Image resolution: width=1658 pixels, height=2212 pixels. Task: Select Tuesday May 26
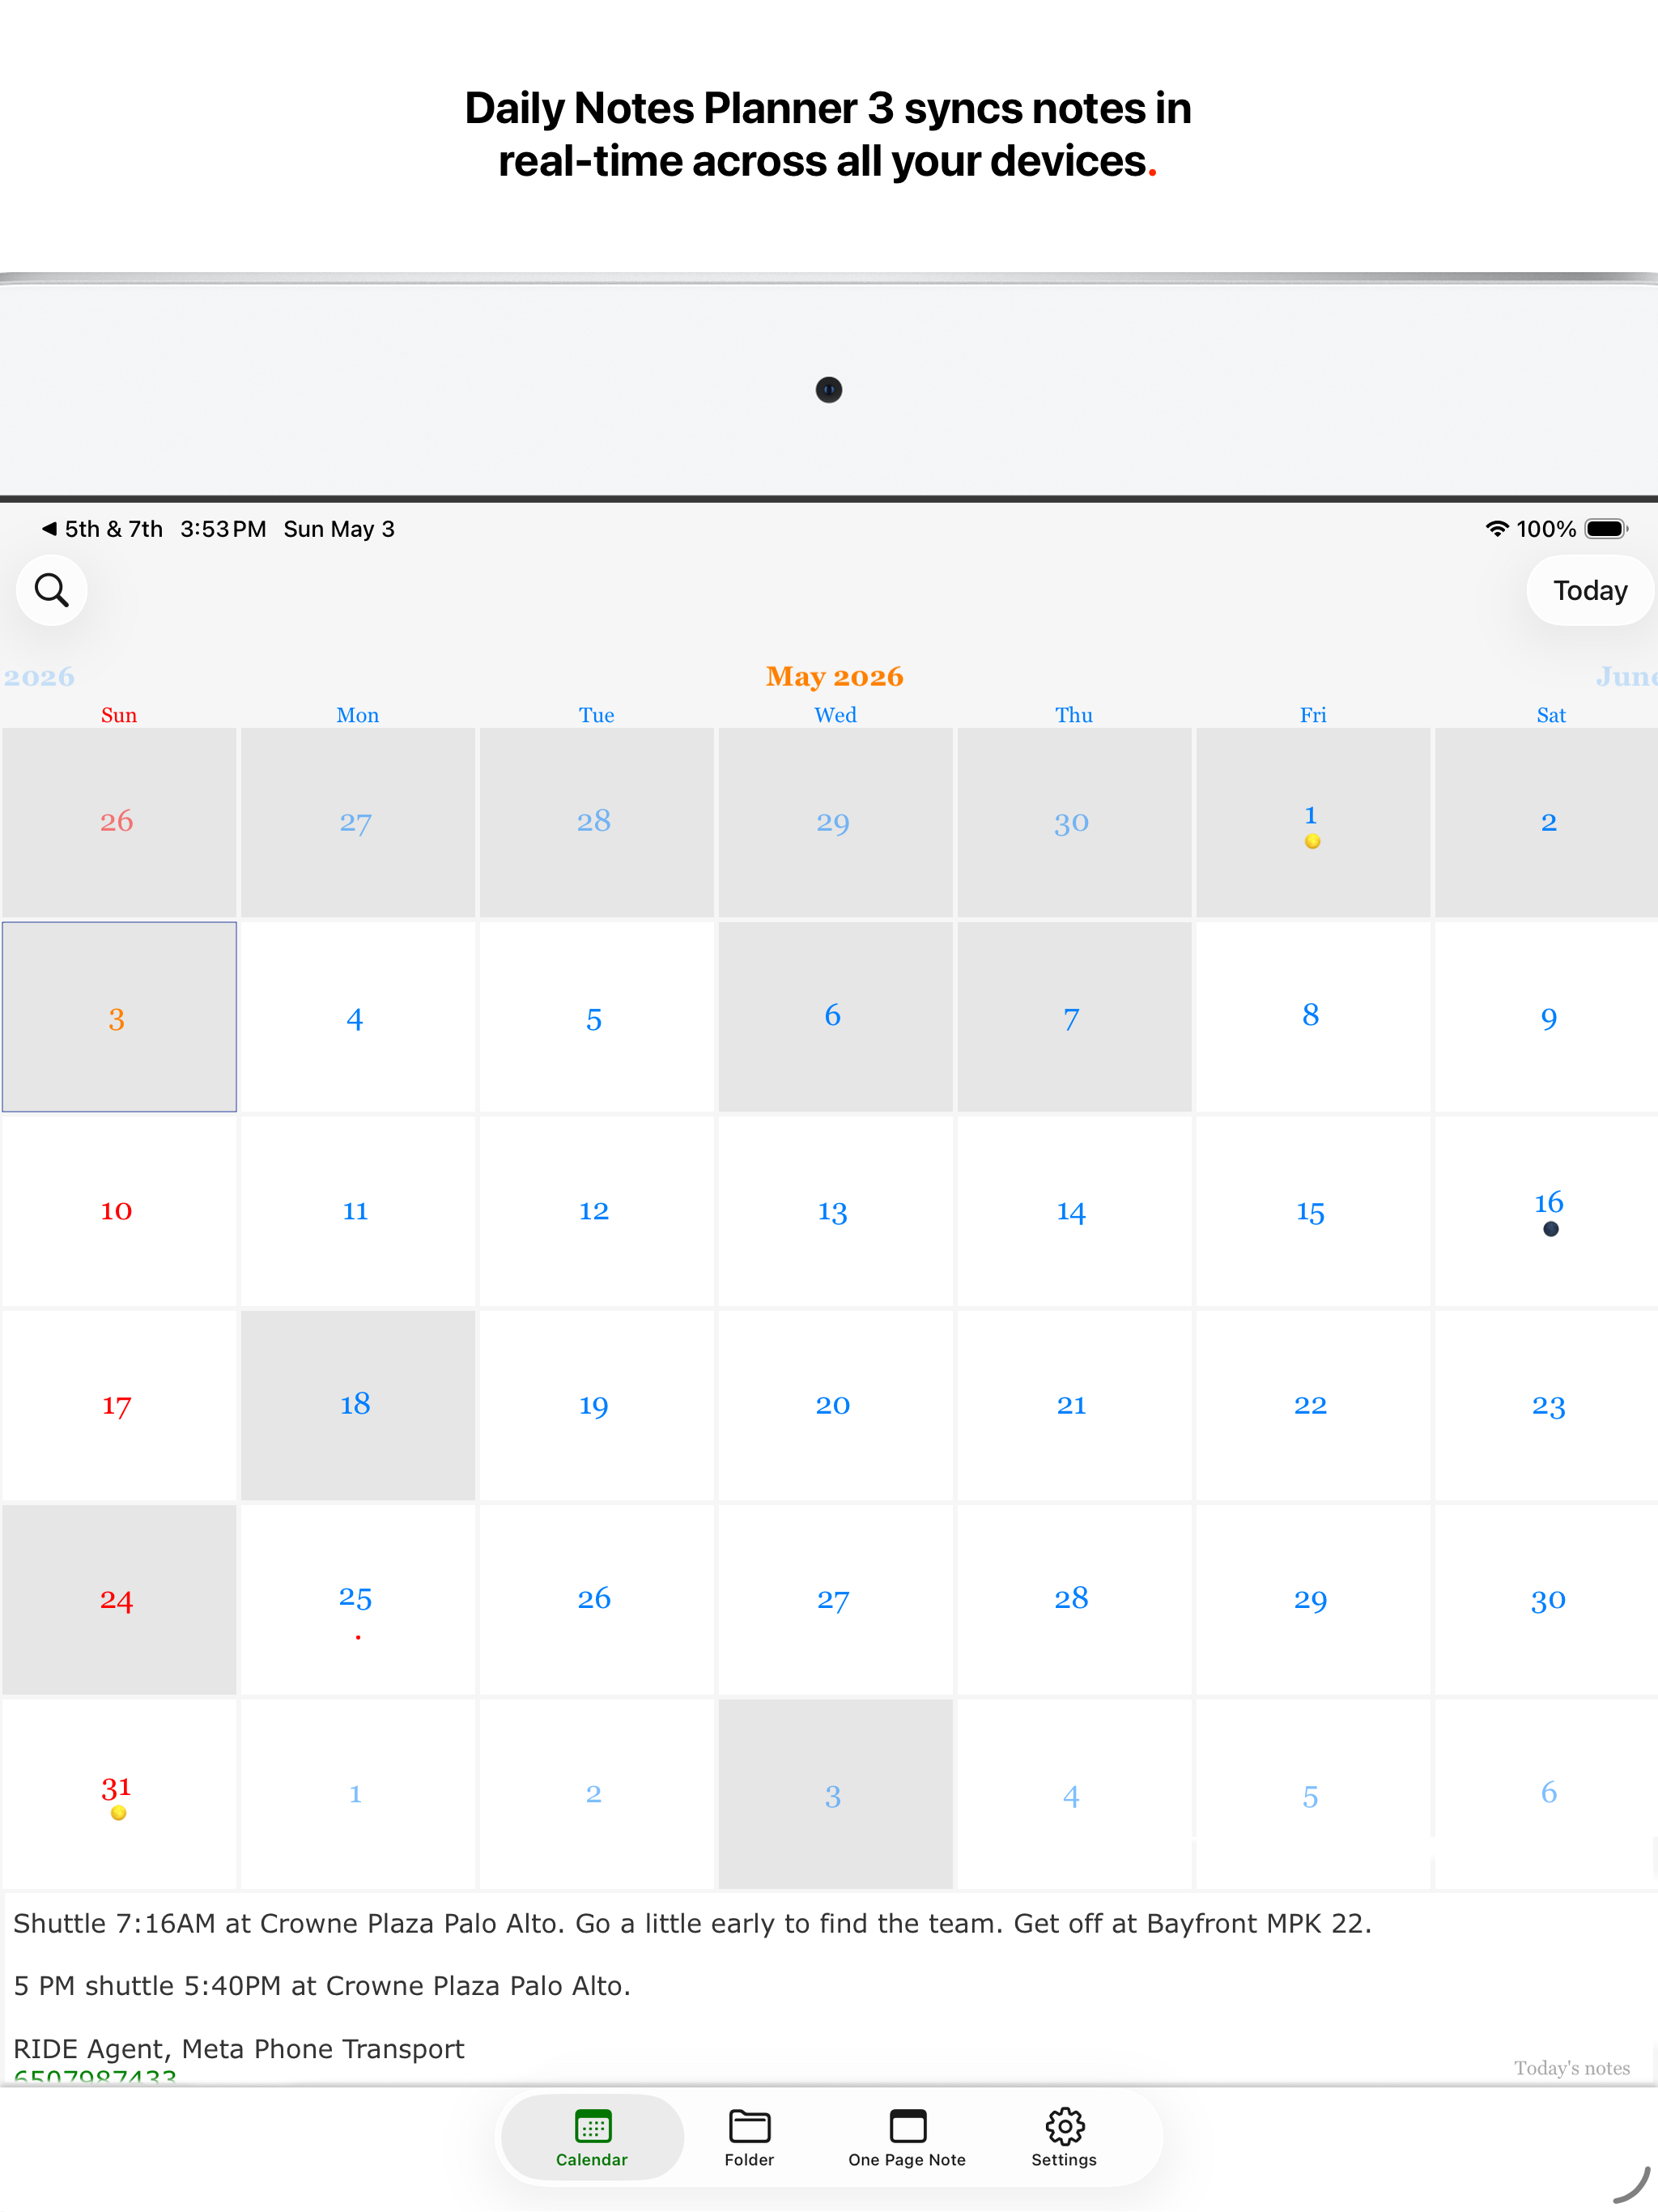pyautogui.click(x=596, y=1598)
